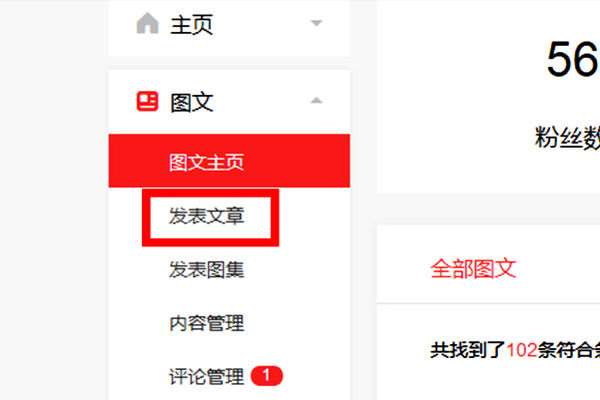Click the 粉丝数 label under the number
Screen dimensions: 600x400
[x=567, y=137]
